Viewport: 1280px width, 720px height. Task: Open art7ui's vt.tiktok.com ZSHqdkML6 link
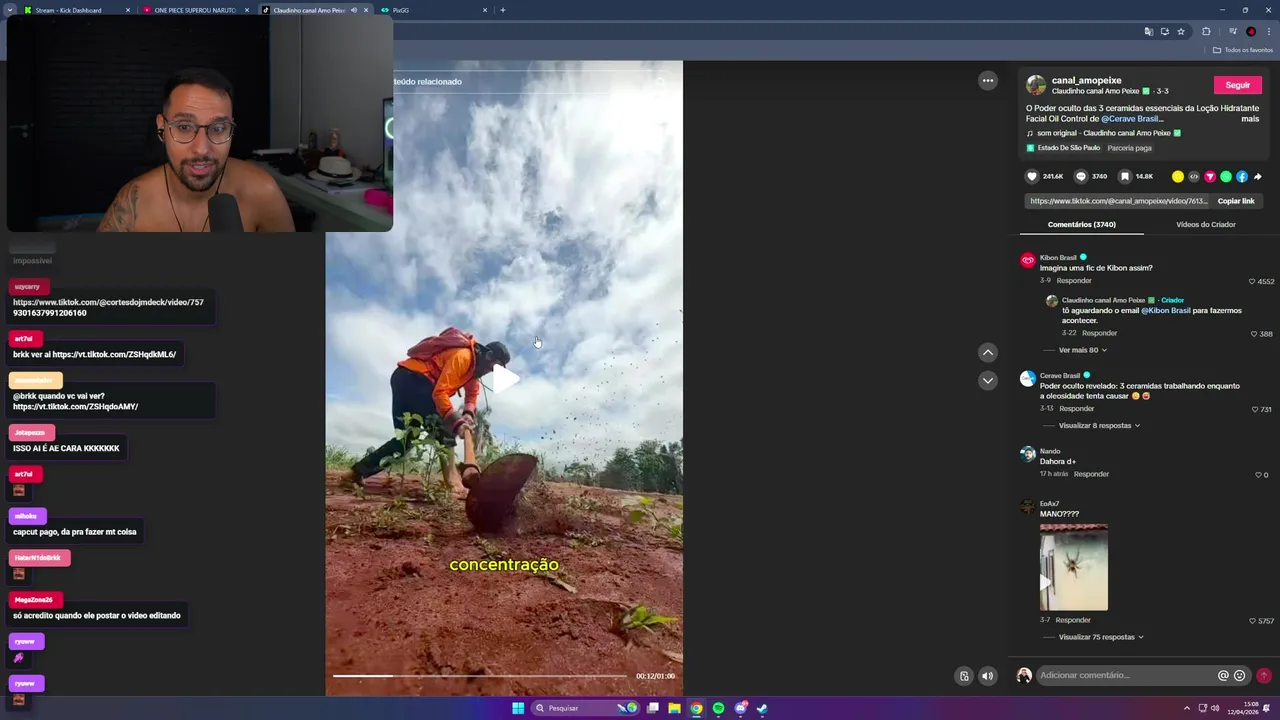pos(114,355)
